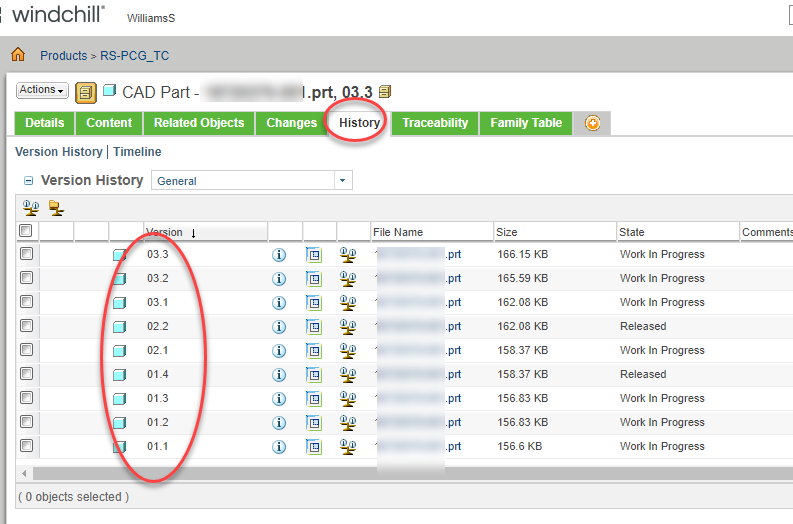
Task: Compare version 03.3 using scales icon
Action: click(x=348, y=255)
